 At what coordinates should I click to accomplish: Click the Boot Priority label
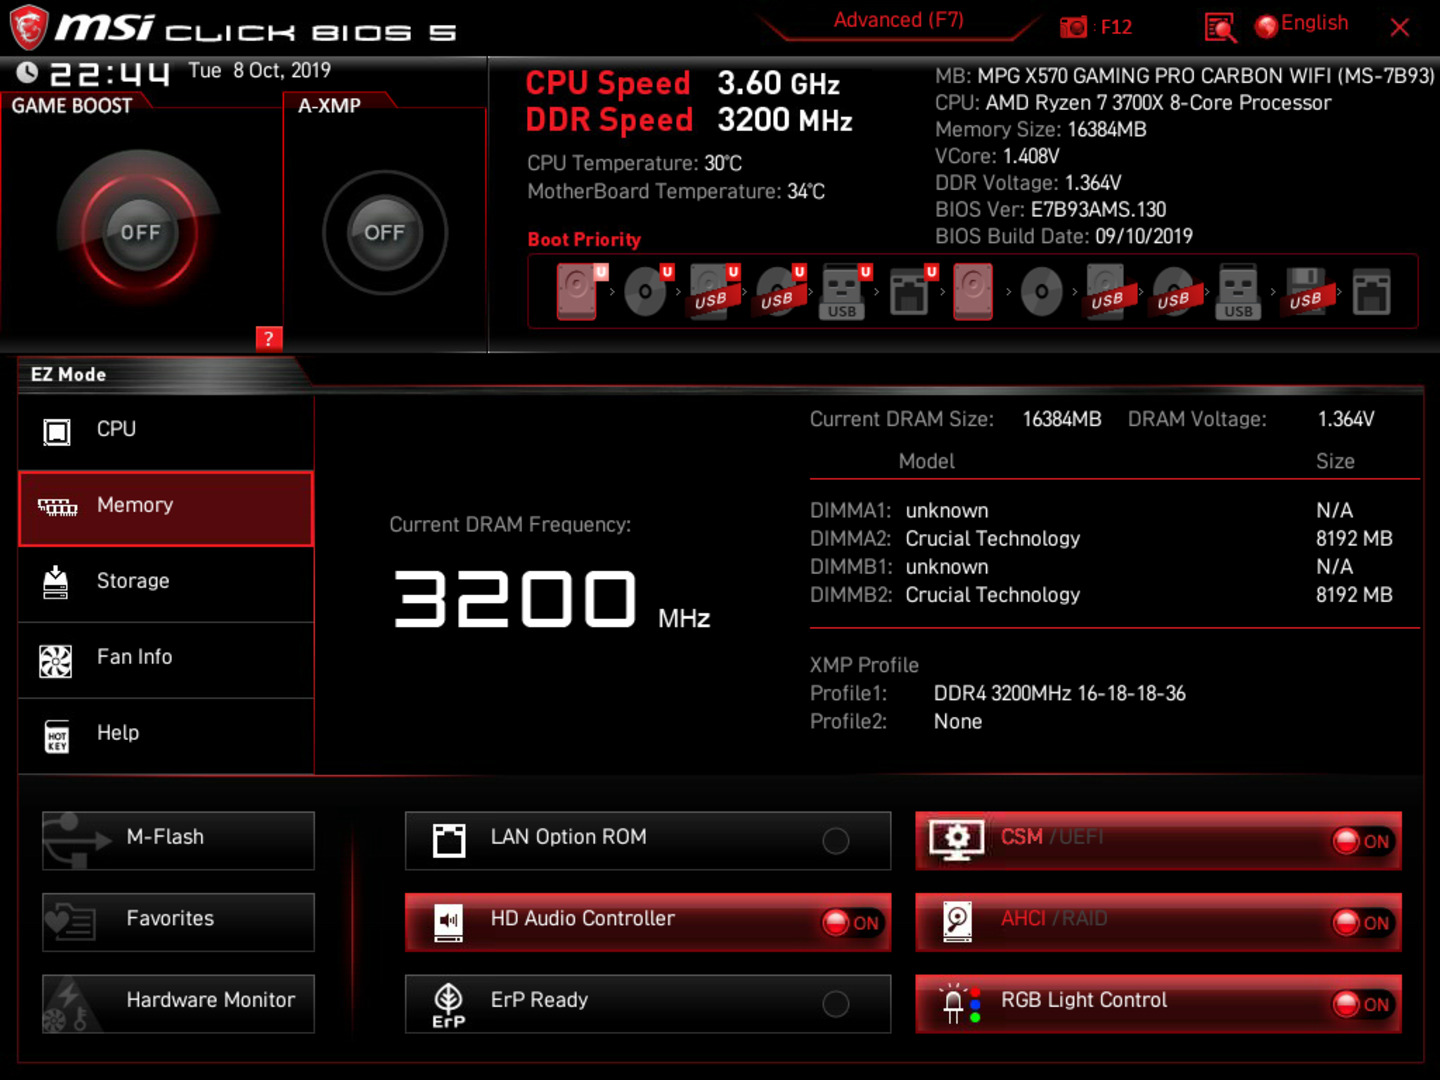click(x=584, y=239)
